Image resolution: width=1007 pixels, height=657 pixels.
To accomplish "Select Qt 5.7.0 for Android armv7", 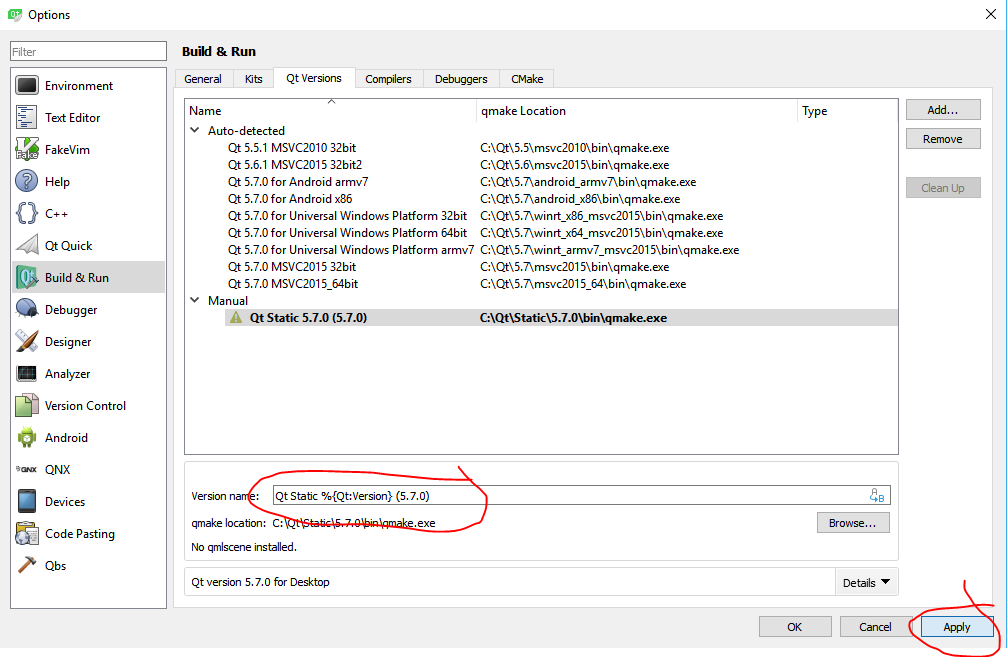I will click(x=298, y=182).
